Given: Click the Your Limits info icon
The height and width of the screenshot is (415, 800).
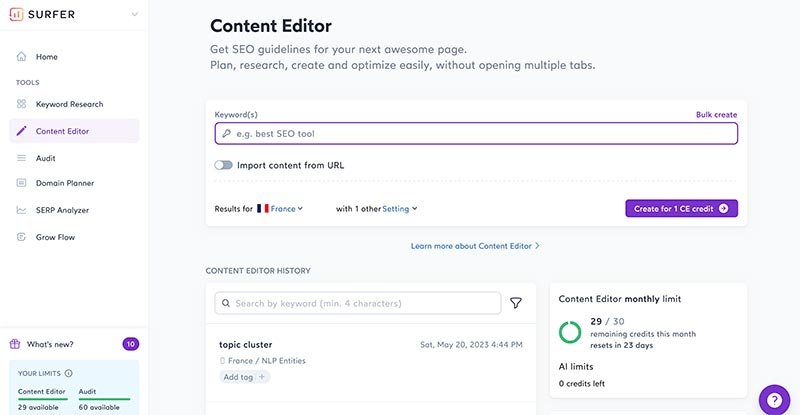Looking at the screenshot, I should 68,373.
